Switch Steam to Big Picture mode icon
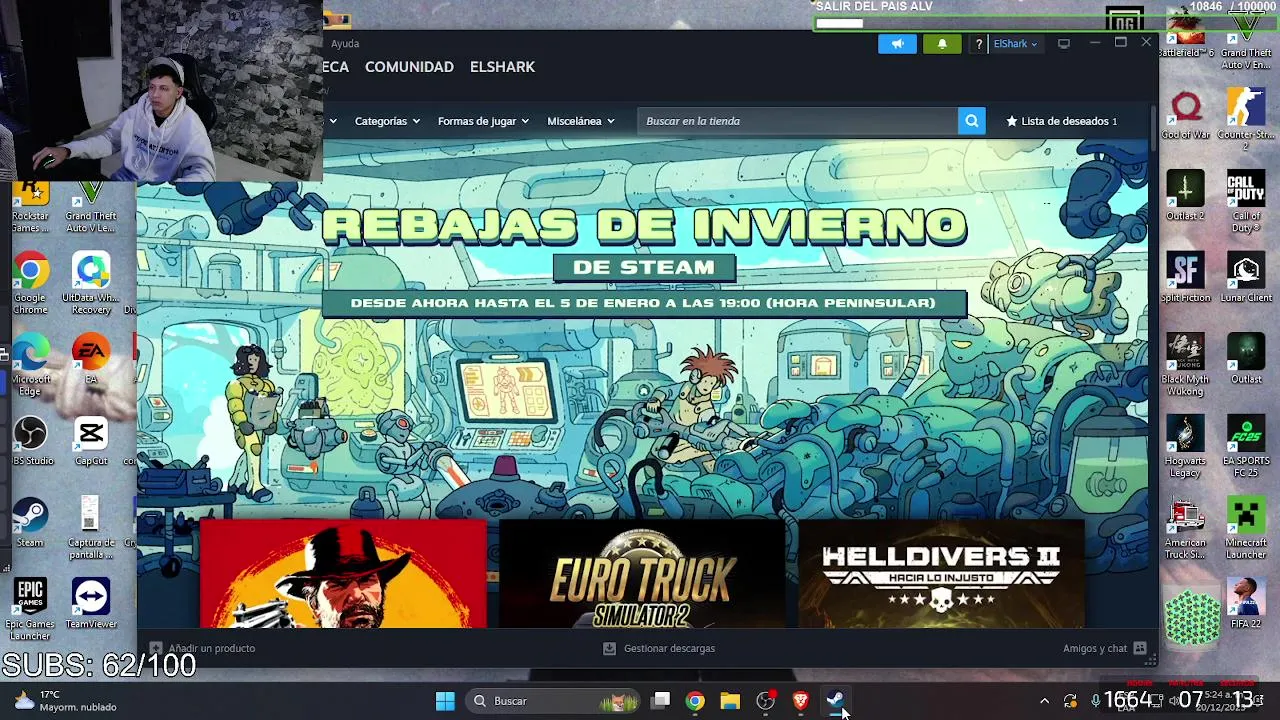 [x=1064, y=44]
